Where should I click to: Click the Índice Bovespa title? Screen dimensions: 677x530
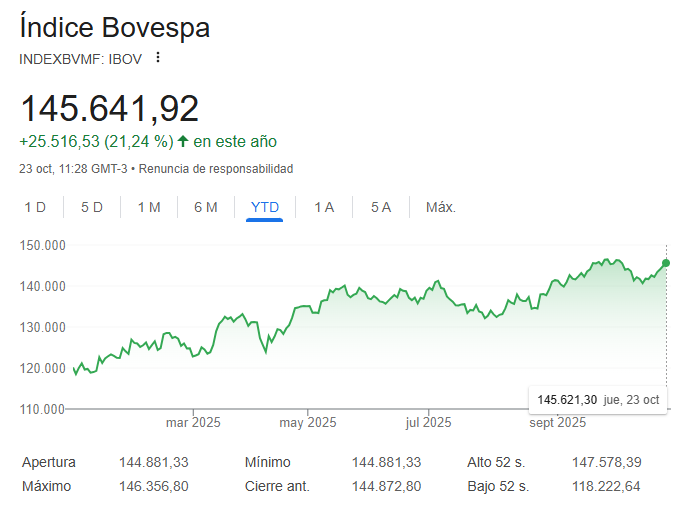click(x=114, y=27)
